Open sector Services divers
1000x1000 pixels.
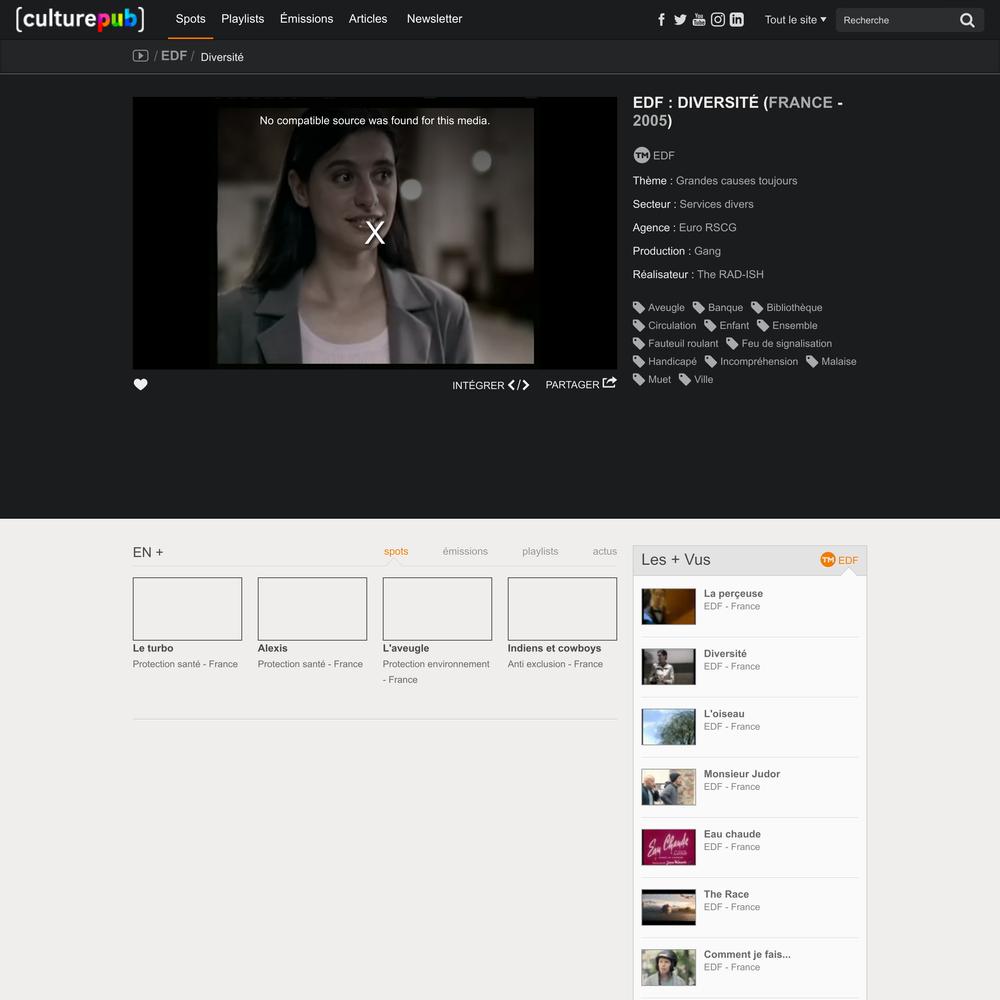[x=716, y=204]
